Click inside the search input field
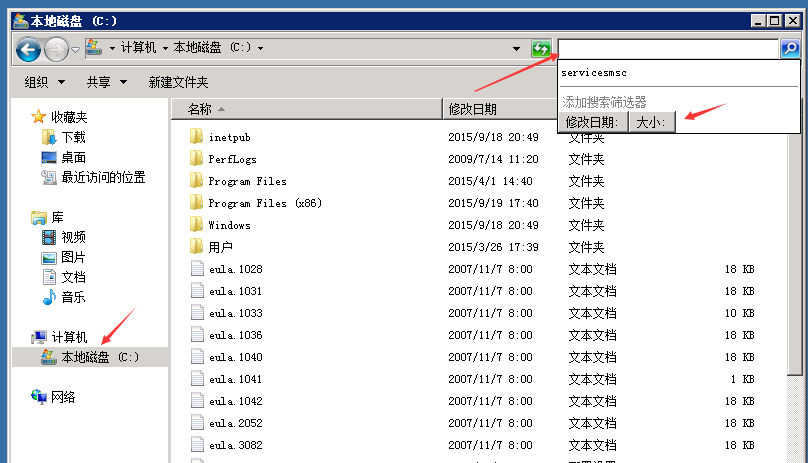Screen dimensions: 808x463 click(667, 48)
